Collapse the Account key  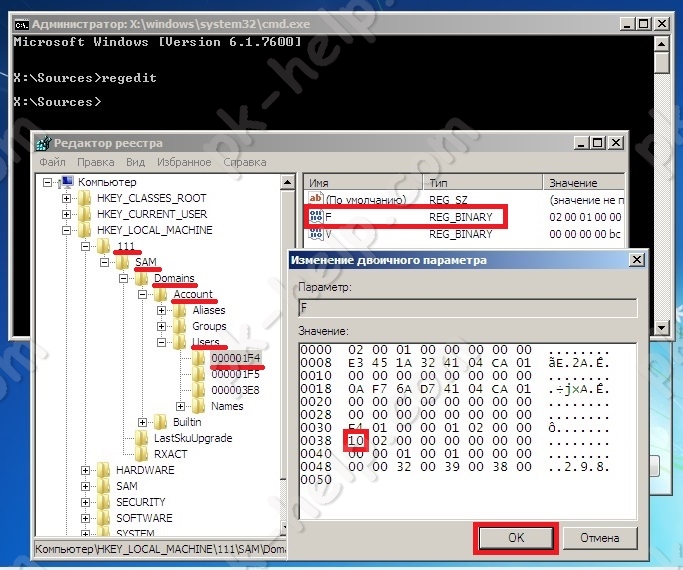(x=142, y=295)
